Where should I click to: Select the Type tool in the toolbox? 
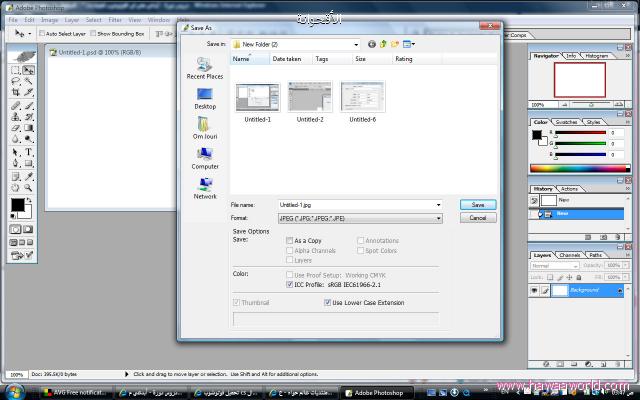[x=29, y=152]
